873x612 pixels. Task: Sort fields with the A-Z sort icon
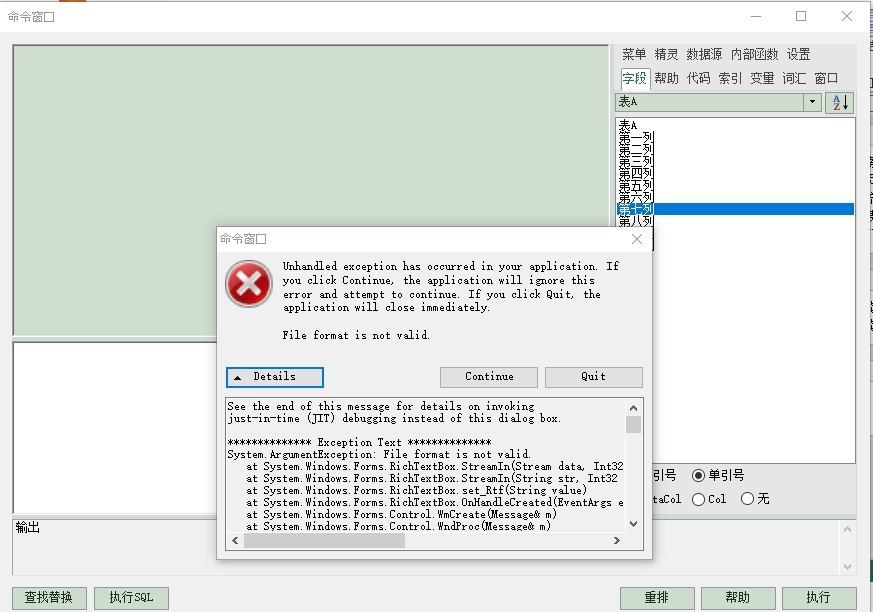[x=840, y=102]
